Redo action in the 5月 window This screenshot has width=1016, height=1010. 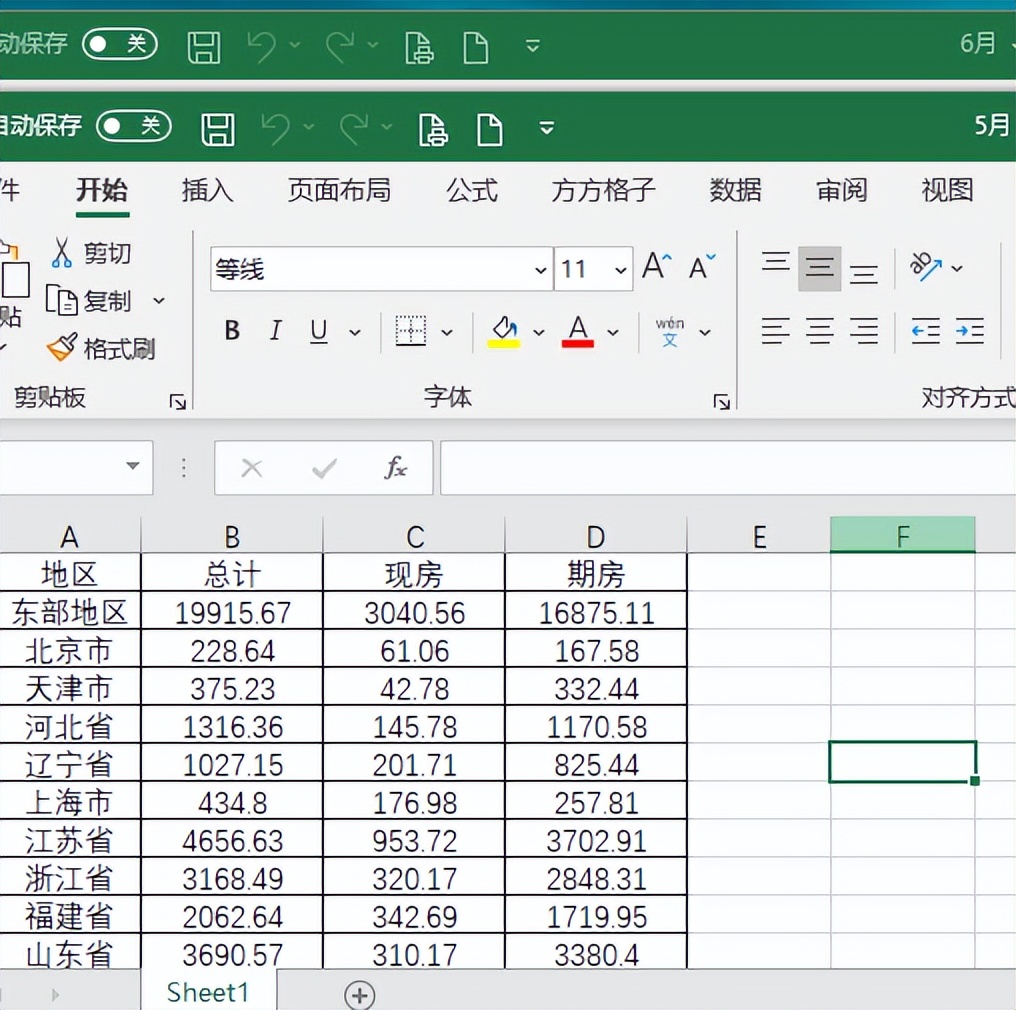click(355, 128)
